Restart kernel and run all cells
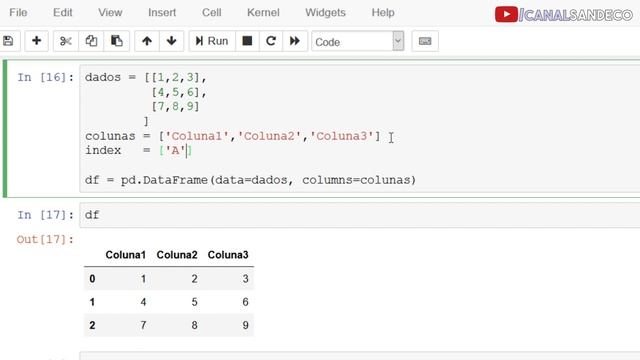 pos(295,41)
